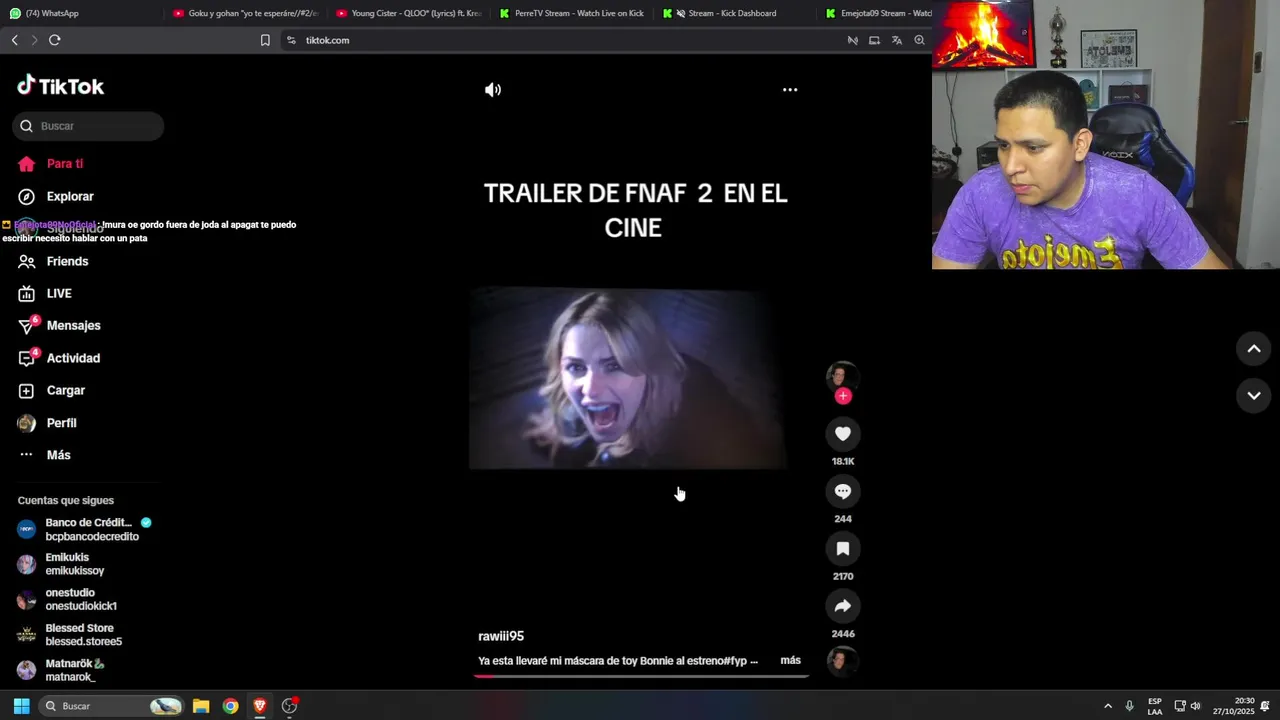
Task: Click the blocked-sensors icon in address bar
Action: click(853, 40)
